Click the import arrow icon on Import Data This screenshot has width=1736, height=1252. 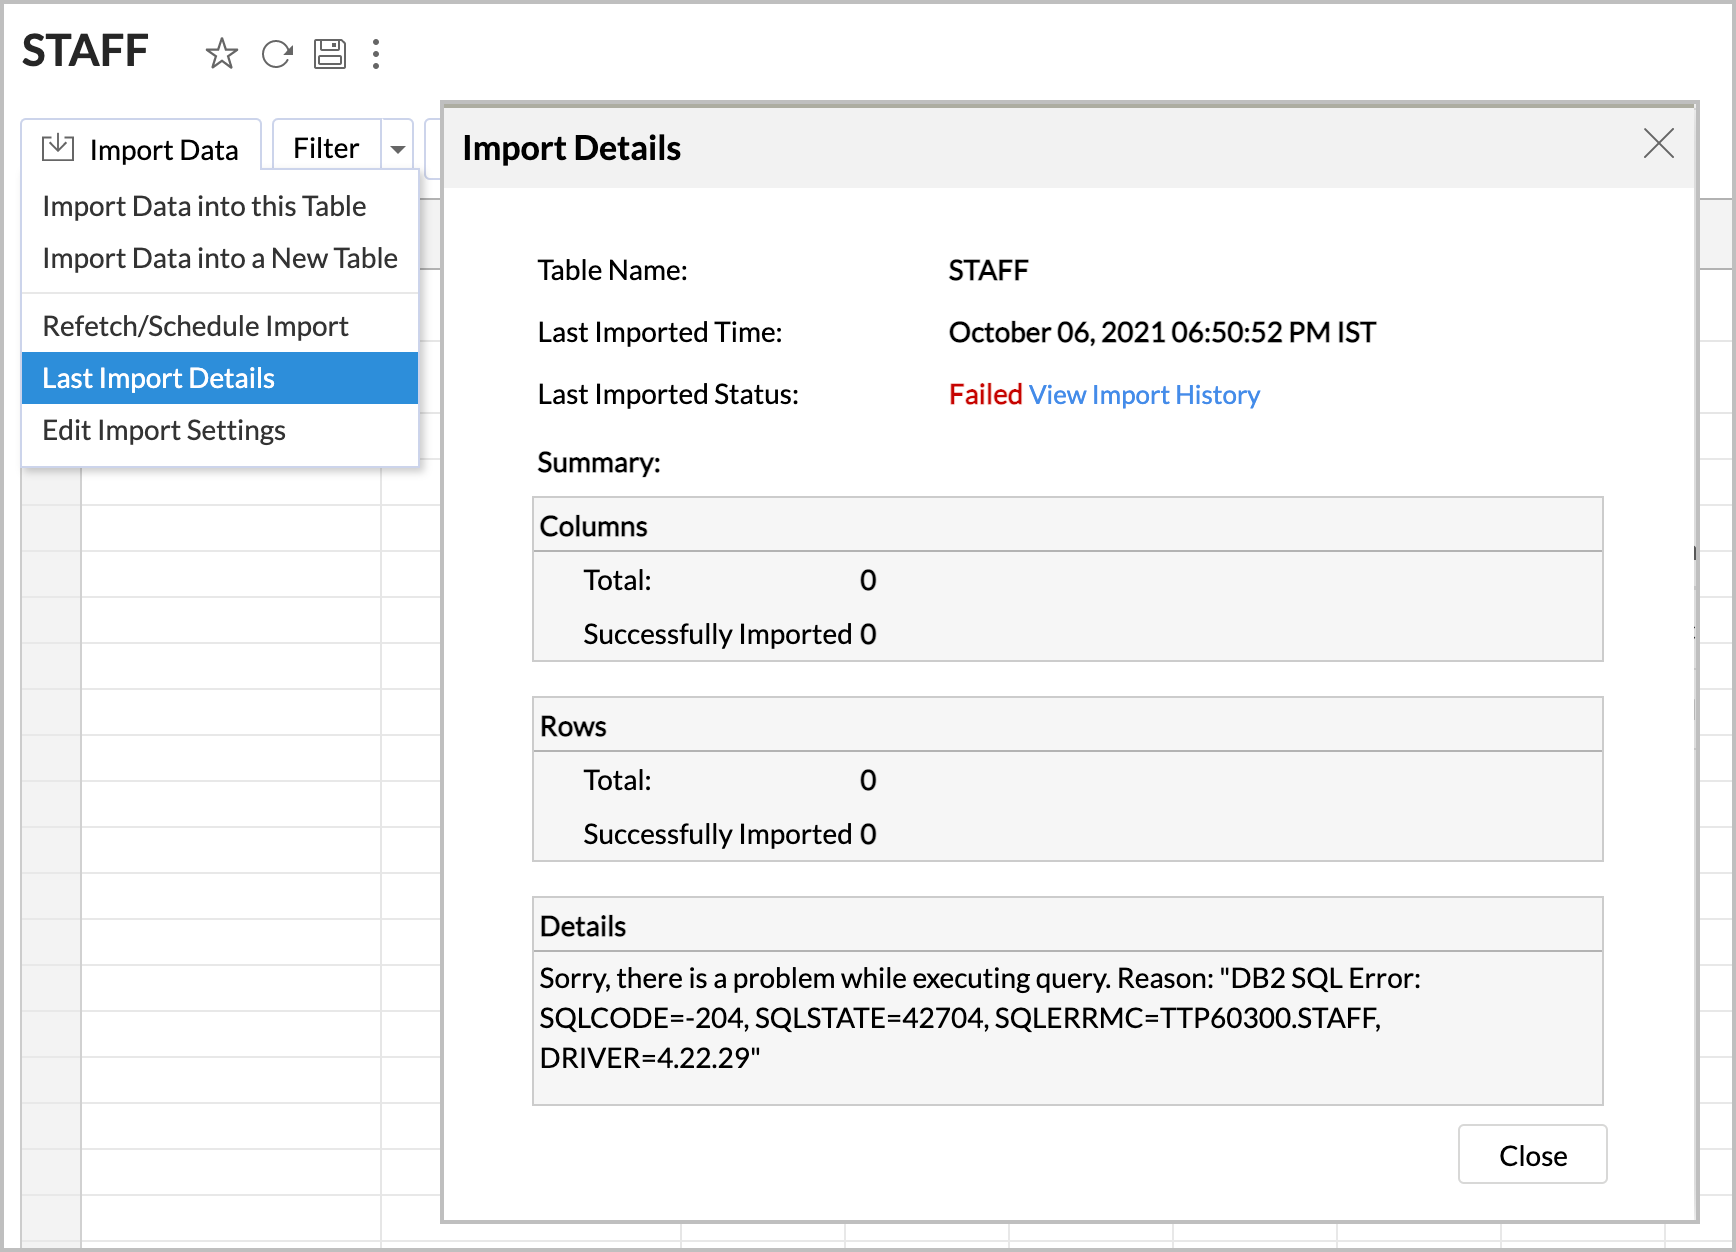(x=58, y=148)
